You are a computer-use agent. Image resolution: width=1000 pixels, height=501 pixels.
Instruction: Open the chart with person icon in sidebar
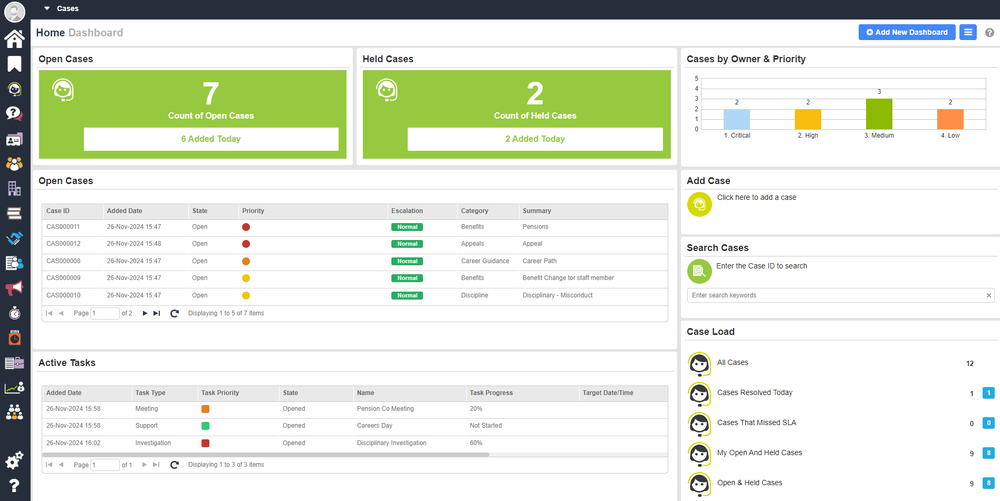pyautogui.click(x=14, y=388)
